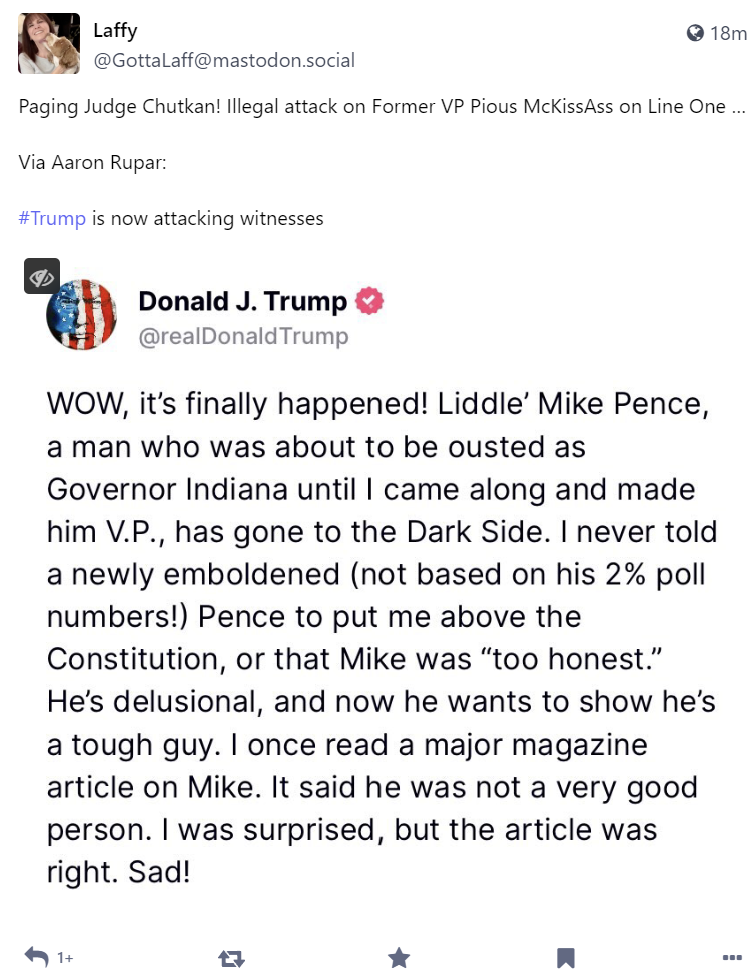
Task: Click the globe public visibility icon
Action: click(x=695, y=33)
